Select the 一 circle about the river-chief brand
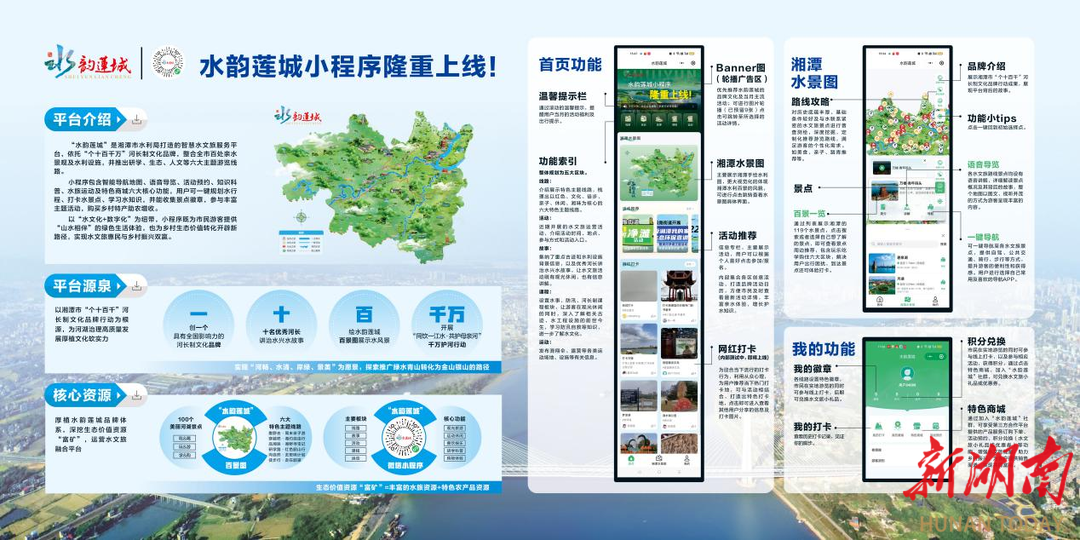Viewport: 1080px width, 540px height. [x=199, y=326]
